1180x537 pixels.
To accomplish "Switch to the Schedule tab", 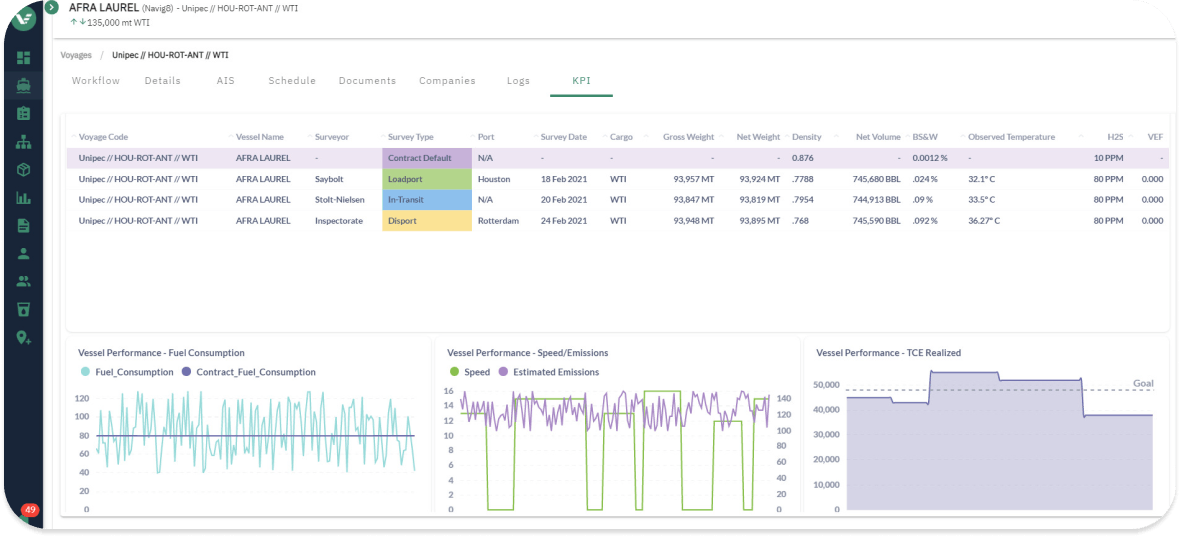I will pos(292,80).
